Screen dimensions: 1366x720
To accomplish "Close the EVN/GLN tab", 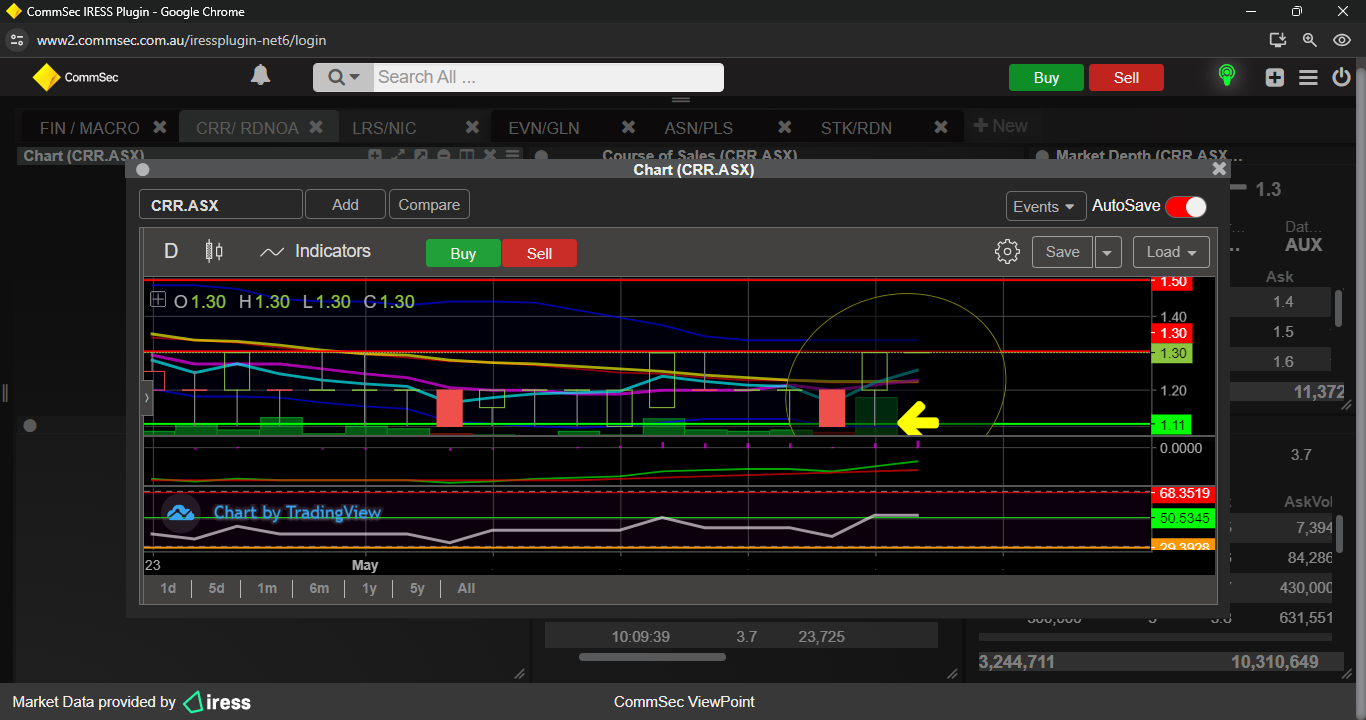I will point(629,127).
